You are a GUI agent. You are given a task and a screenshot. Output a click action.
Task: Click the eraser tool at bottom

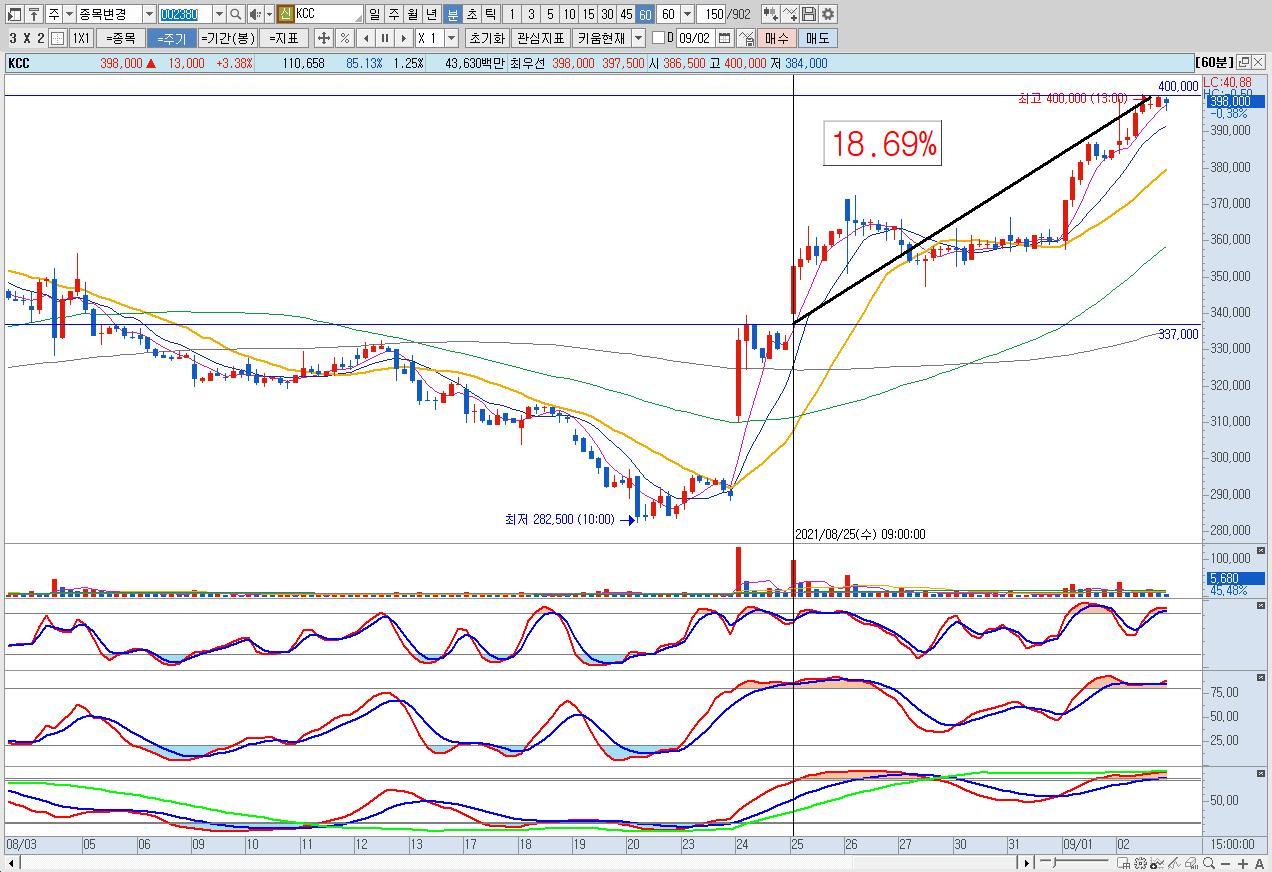pyautogui.click(x=1192, y=863)
